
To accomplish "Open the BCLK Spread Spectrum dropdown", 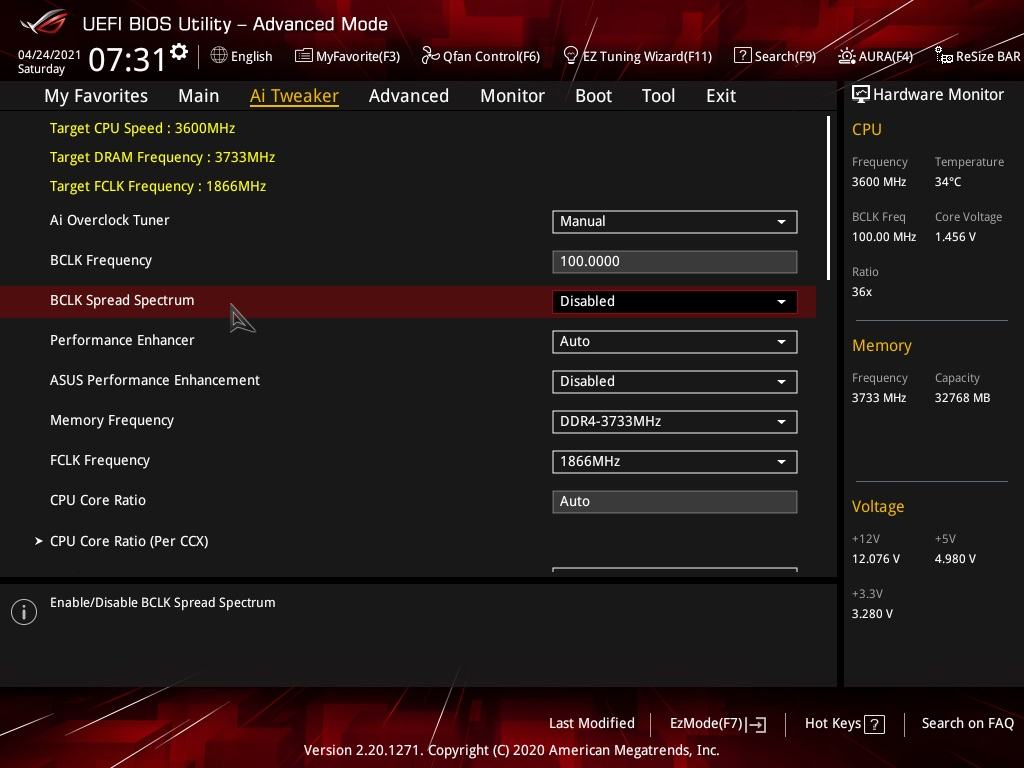I will (675, 302).
